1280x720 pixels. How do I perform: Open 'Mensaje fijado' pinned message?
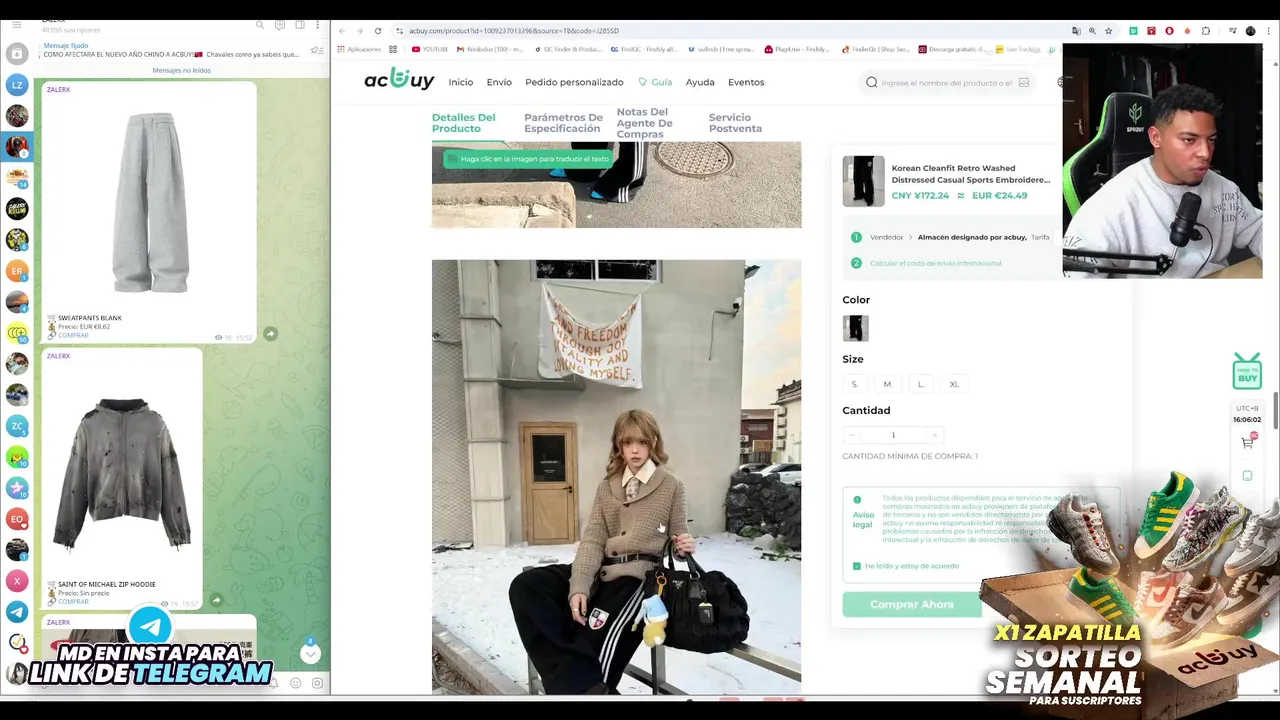click(170, 50)
